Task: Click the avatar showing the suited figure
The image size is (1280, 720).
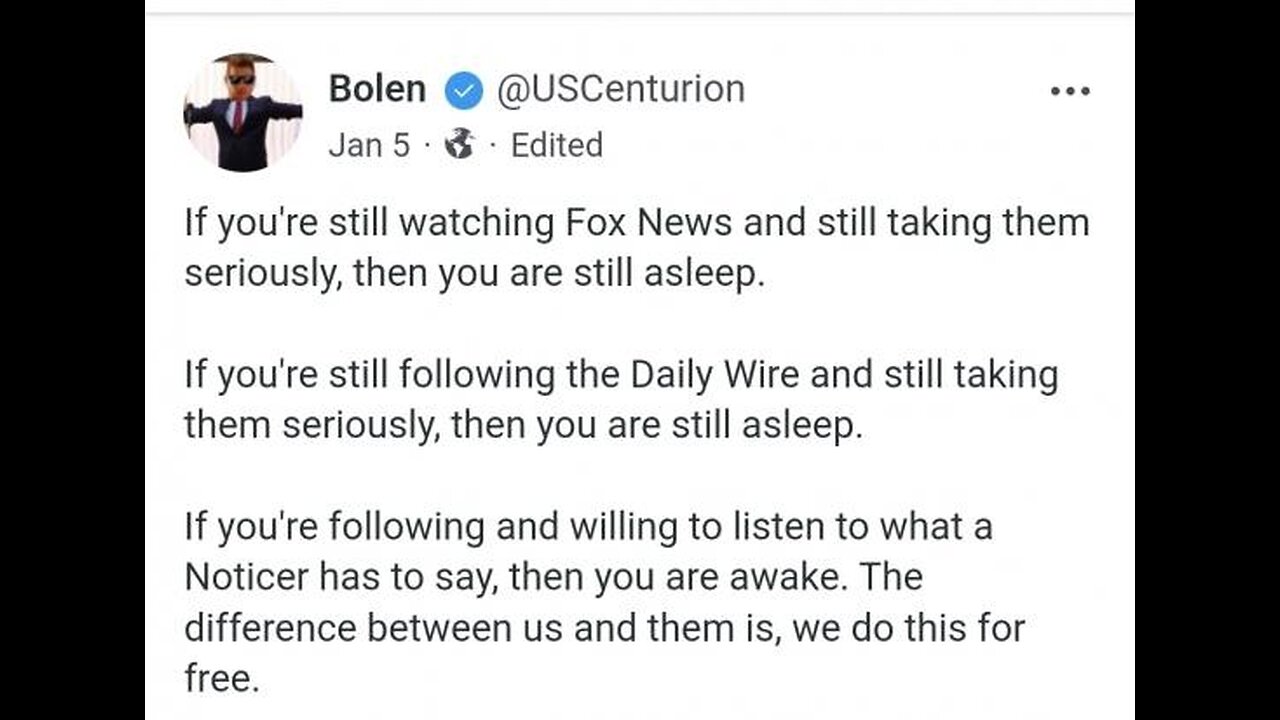Action: [242, 110]
